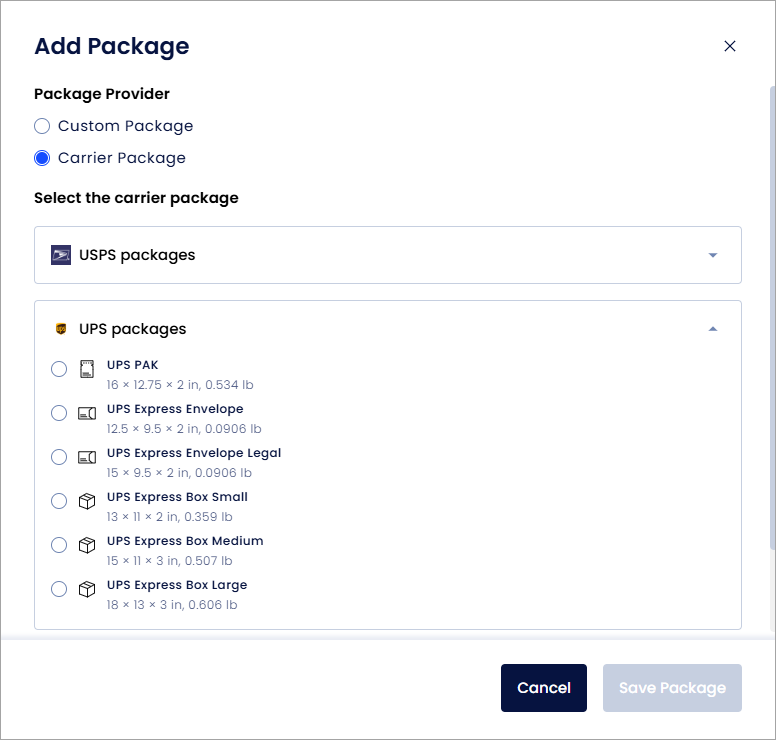Click the UPS Express Box Large label
The image size is (776, 740).
[x=177, y=585]
